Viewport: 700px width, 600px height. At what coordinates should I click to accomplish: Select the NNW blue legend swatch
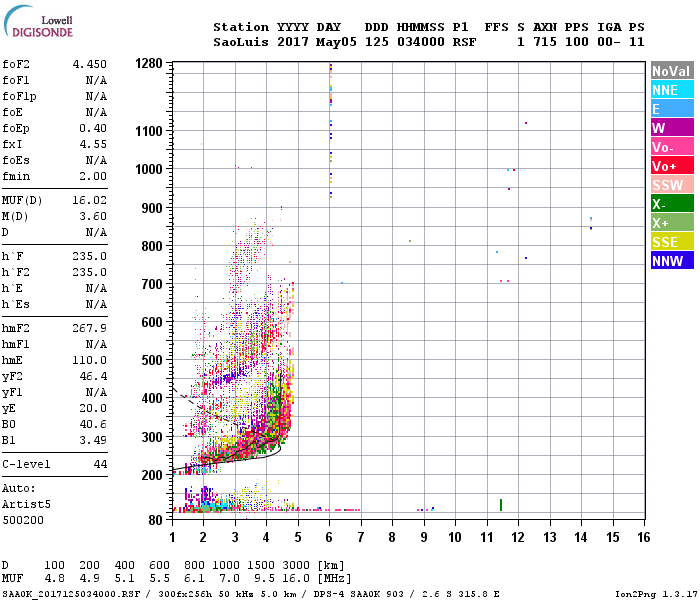672,261
